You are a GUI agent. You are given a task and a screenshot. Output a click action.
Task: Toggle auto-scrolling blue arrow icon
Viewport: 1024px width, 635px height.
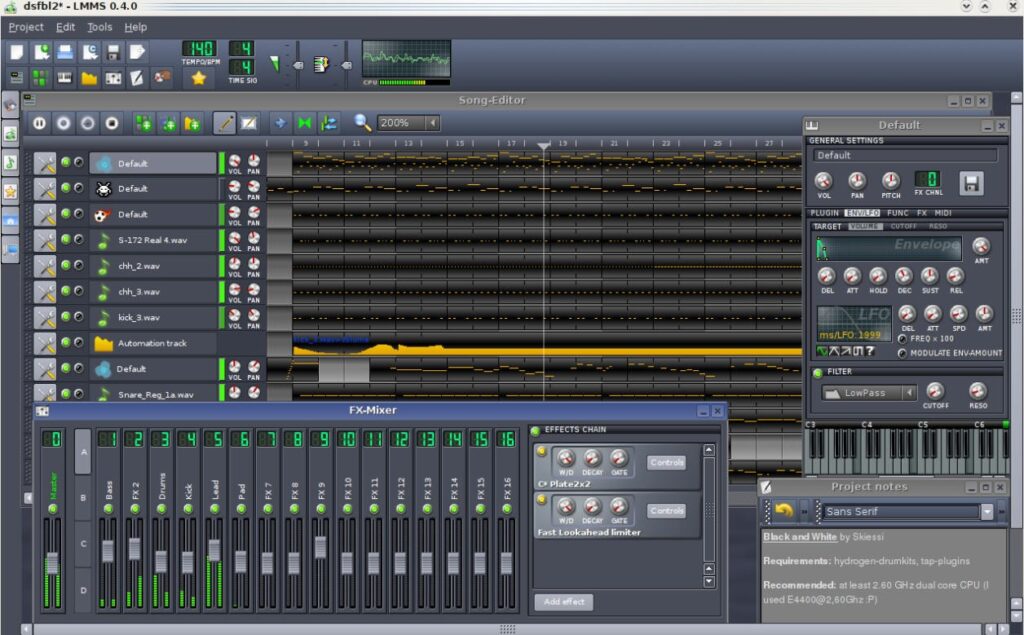280,123
